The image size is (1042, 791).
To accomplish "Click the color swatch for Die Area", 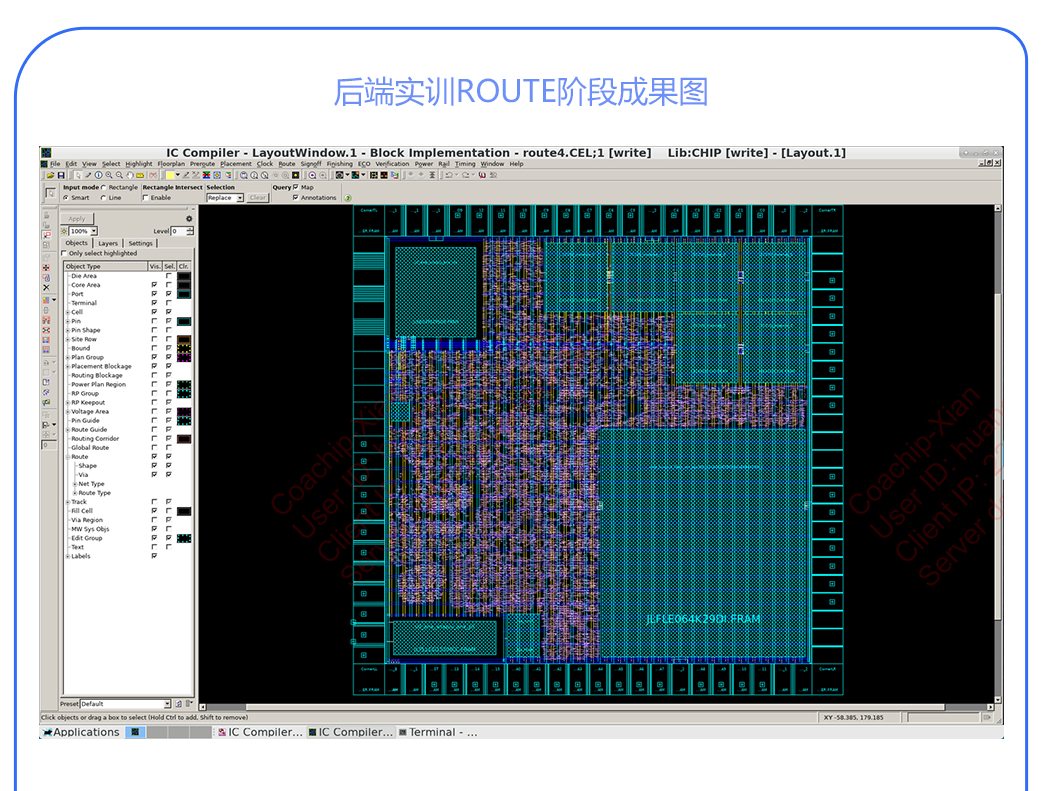I will (x=184, y=276).
